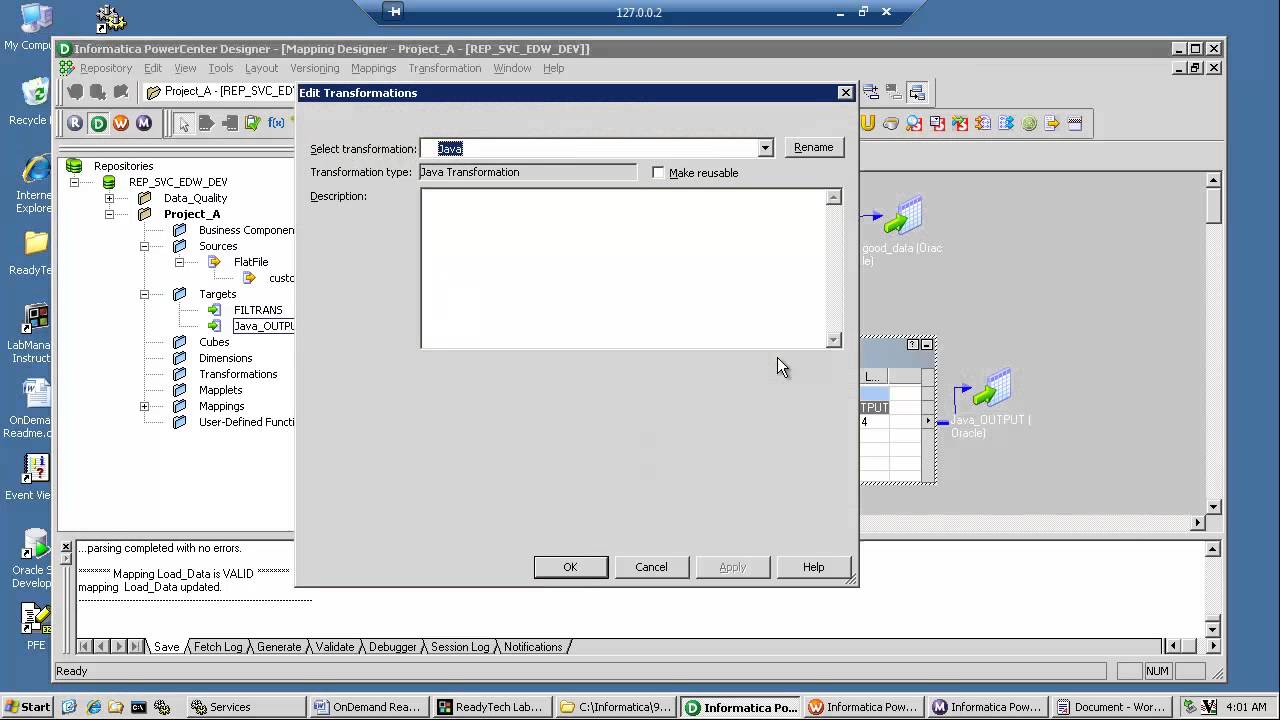Click OK in Edit Transformations dialog
Image resolution: width=1280 pixels, height=720 pixels.
pyautogui.click(x=570, y=567)
